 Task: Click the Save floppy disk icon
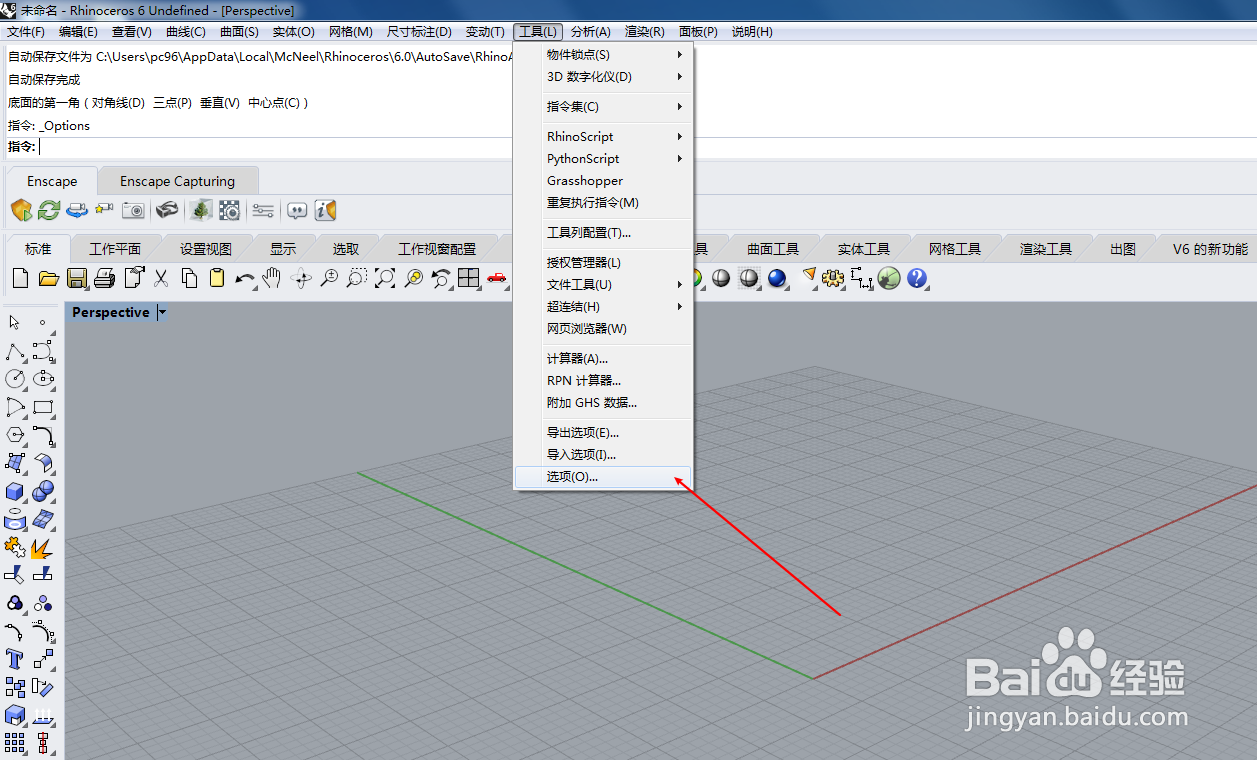pos(77,278)
